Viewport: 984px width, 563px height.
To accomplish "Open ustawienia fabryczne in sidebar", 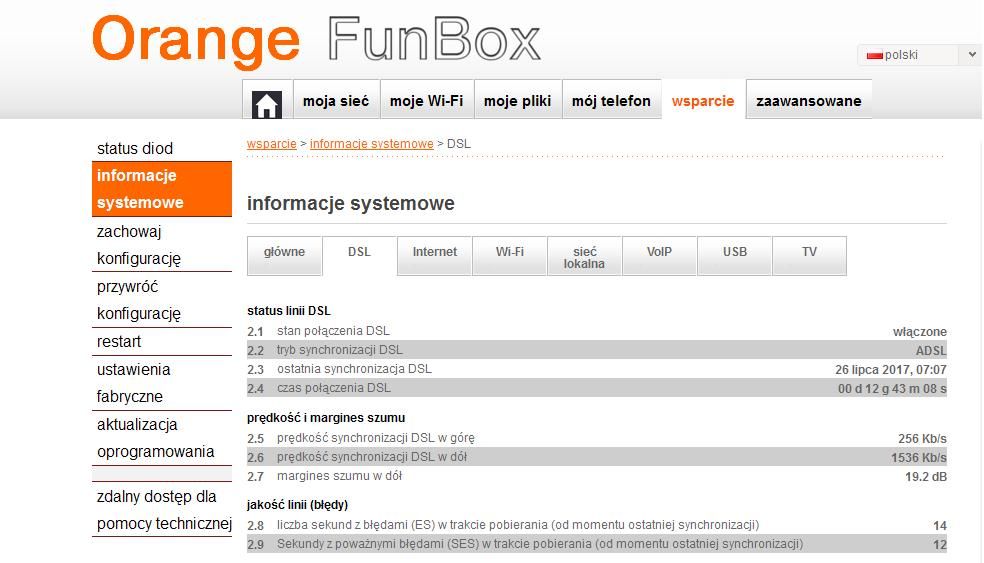I will 162,383.
